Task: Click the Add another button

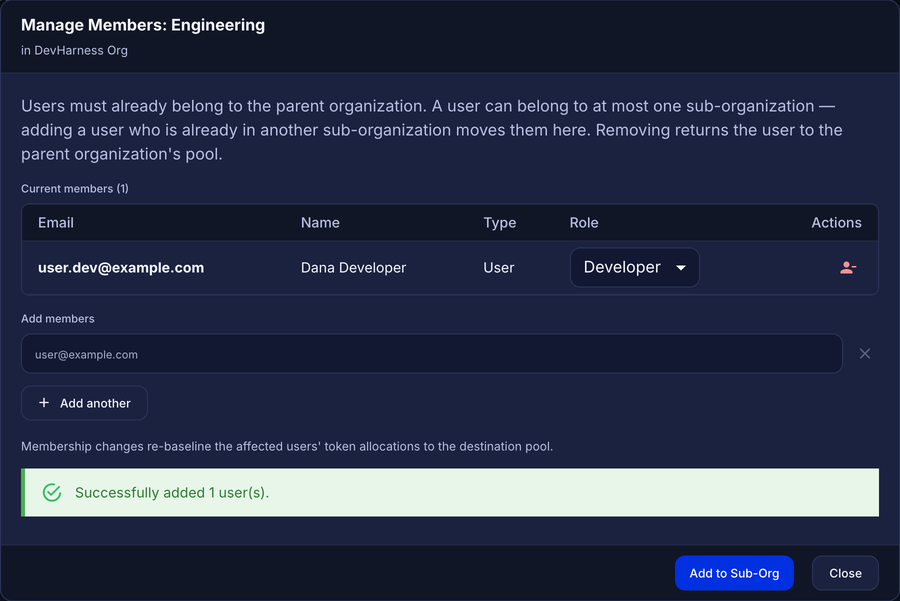Action: tap(84, 403)
